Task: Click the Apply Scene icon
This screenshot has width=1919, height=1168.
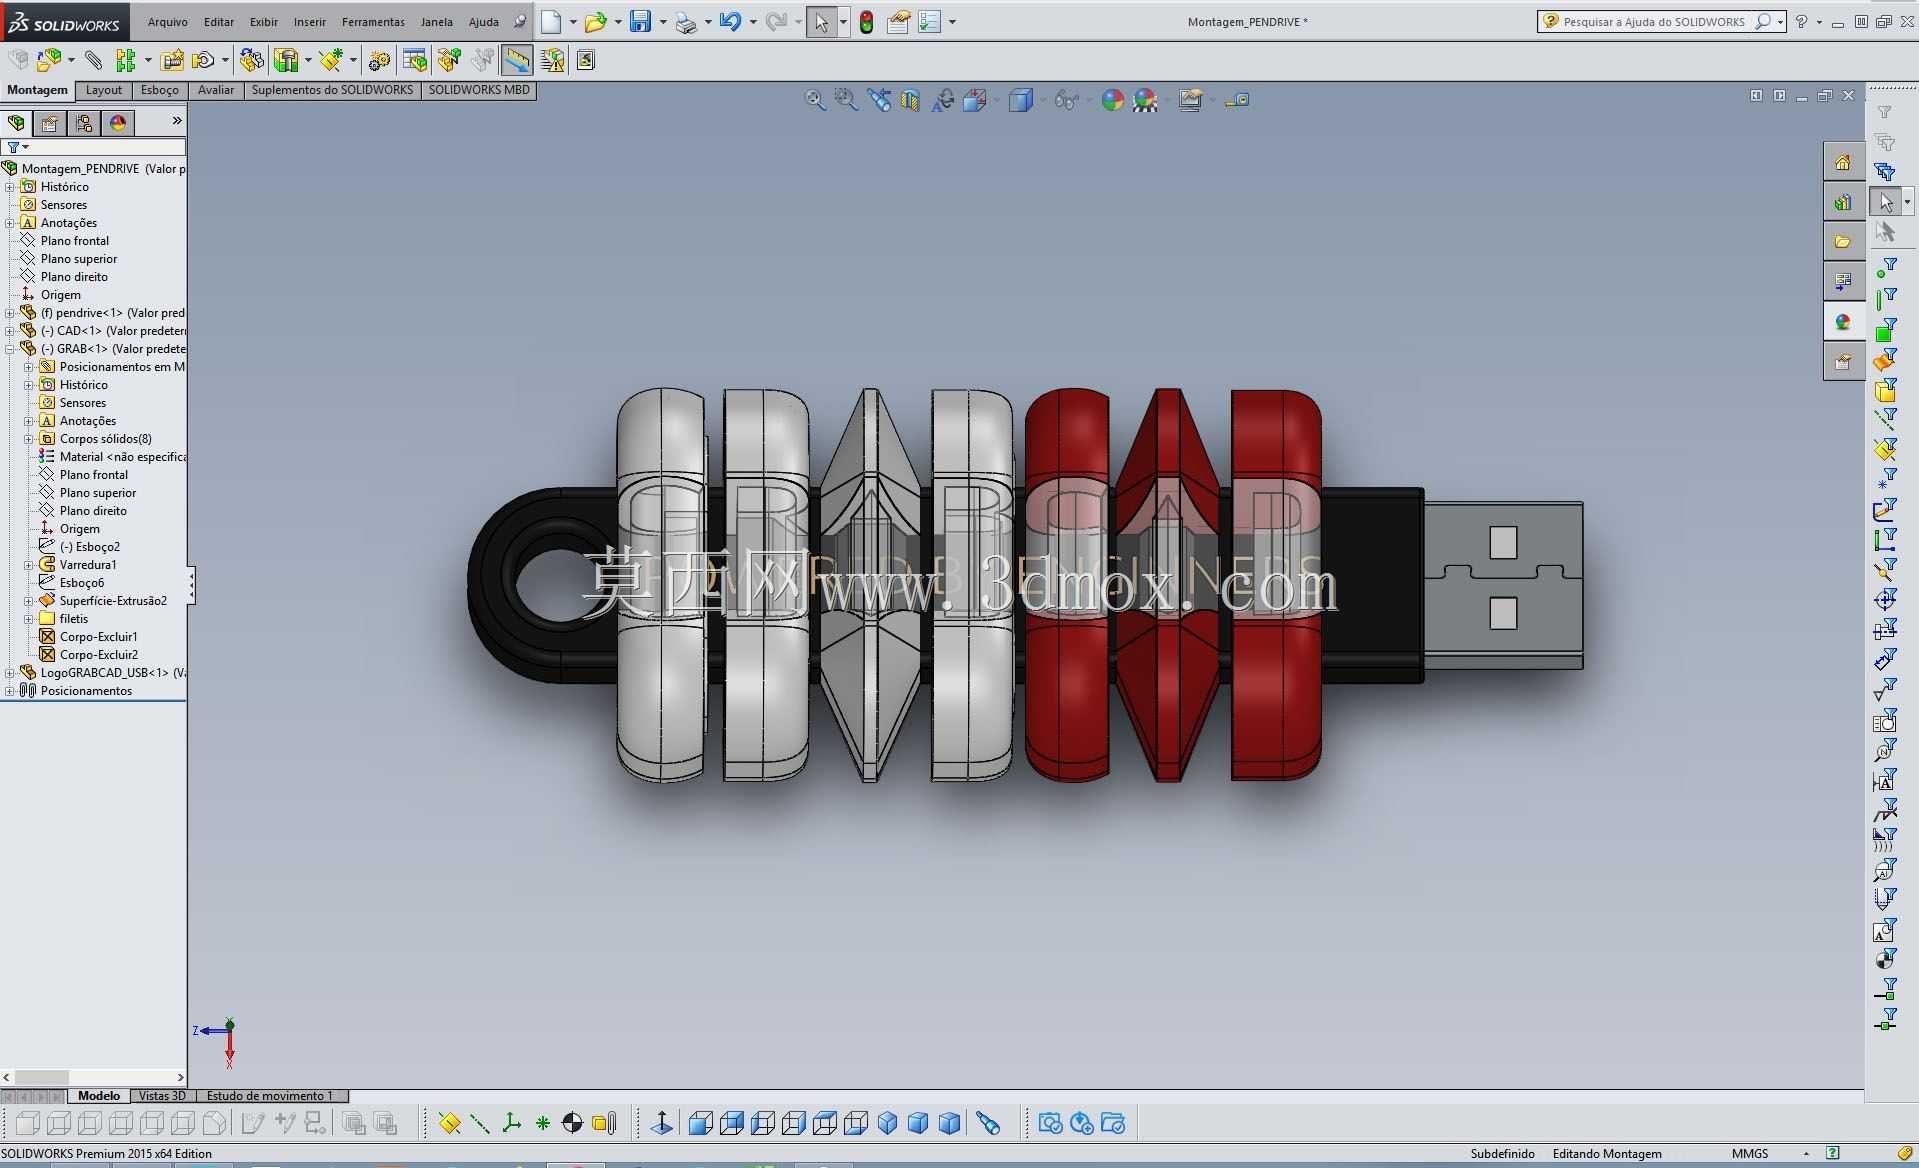Action: pos(1145,100)
